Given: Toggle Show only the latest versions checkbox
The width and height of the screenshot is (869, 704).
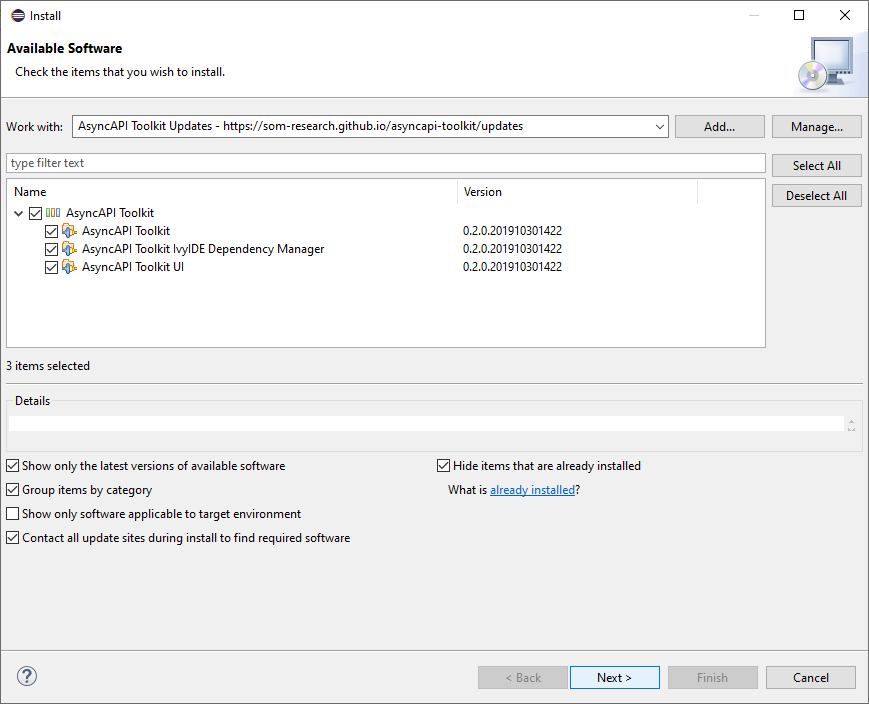Looking at the screenshot, I should 12,466.
